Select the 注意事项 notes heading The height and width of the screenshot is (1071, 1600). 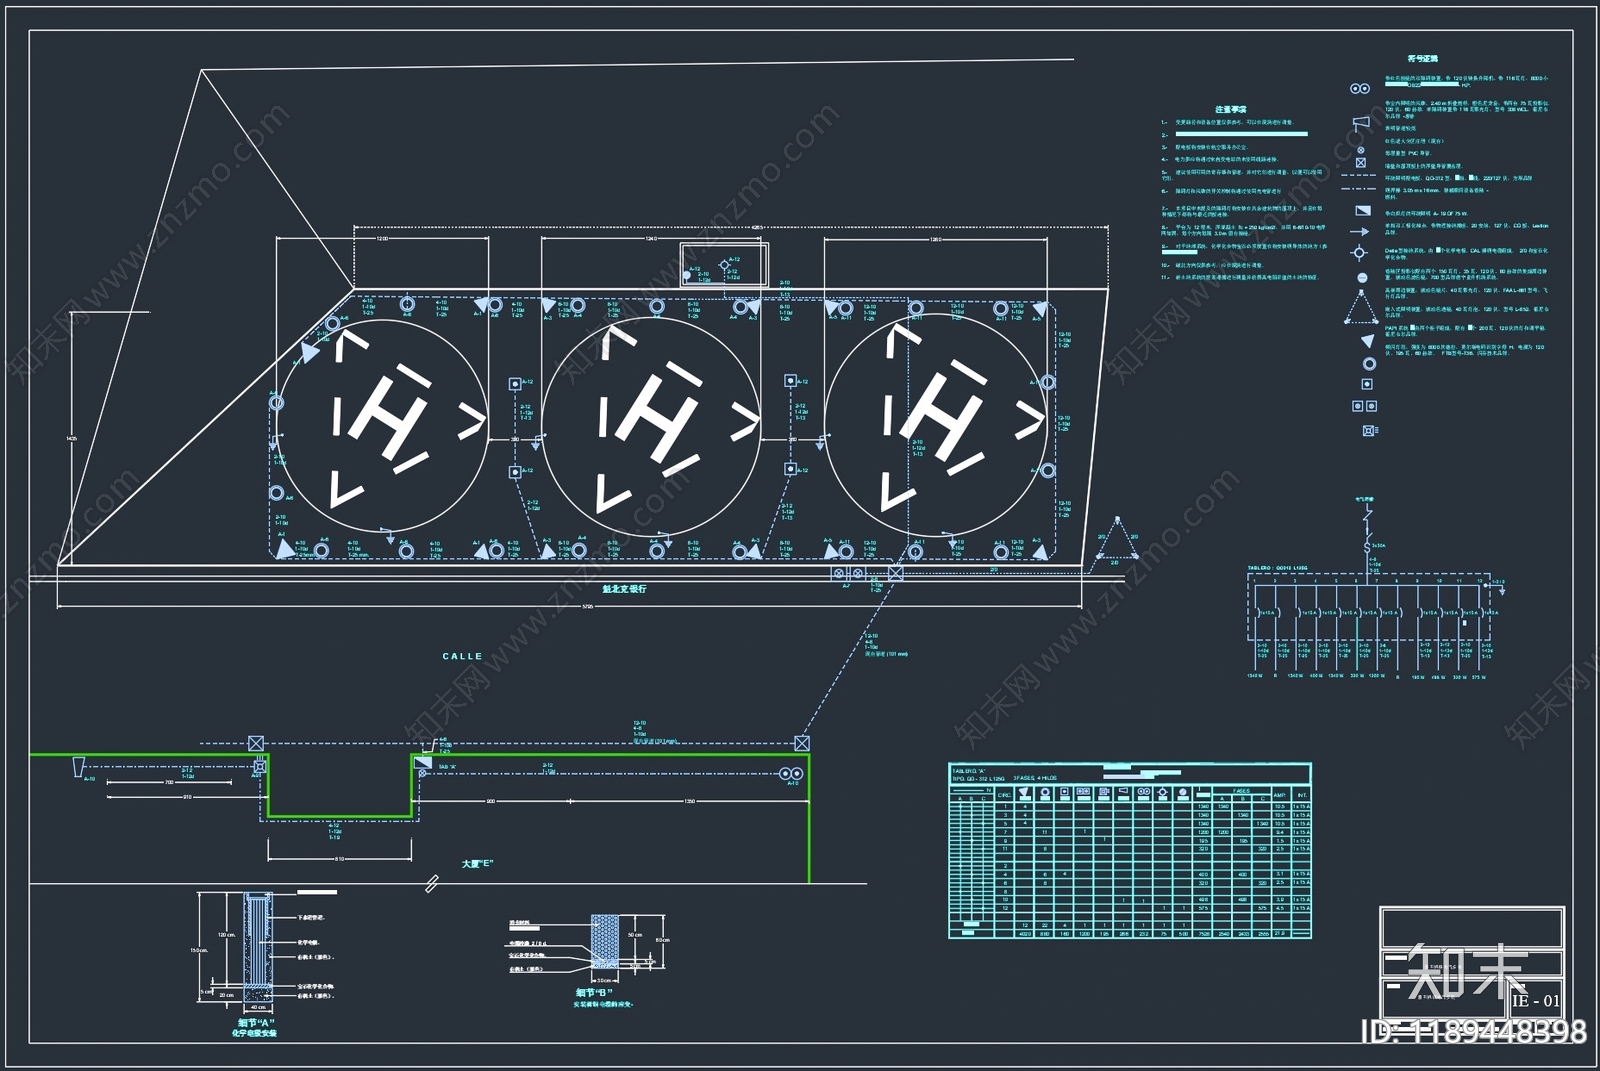(x=1231, y=109)
